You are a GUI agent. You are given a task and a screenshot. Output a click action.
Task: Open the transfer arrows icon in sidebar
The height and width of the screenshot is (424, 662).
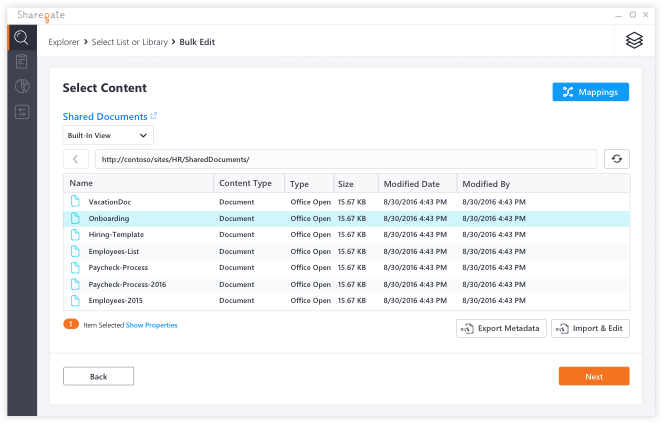pyautogui.click(x=22, y=112)
